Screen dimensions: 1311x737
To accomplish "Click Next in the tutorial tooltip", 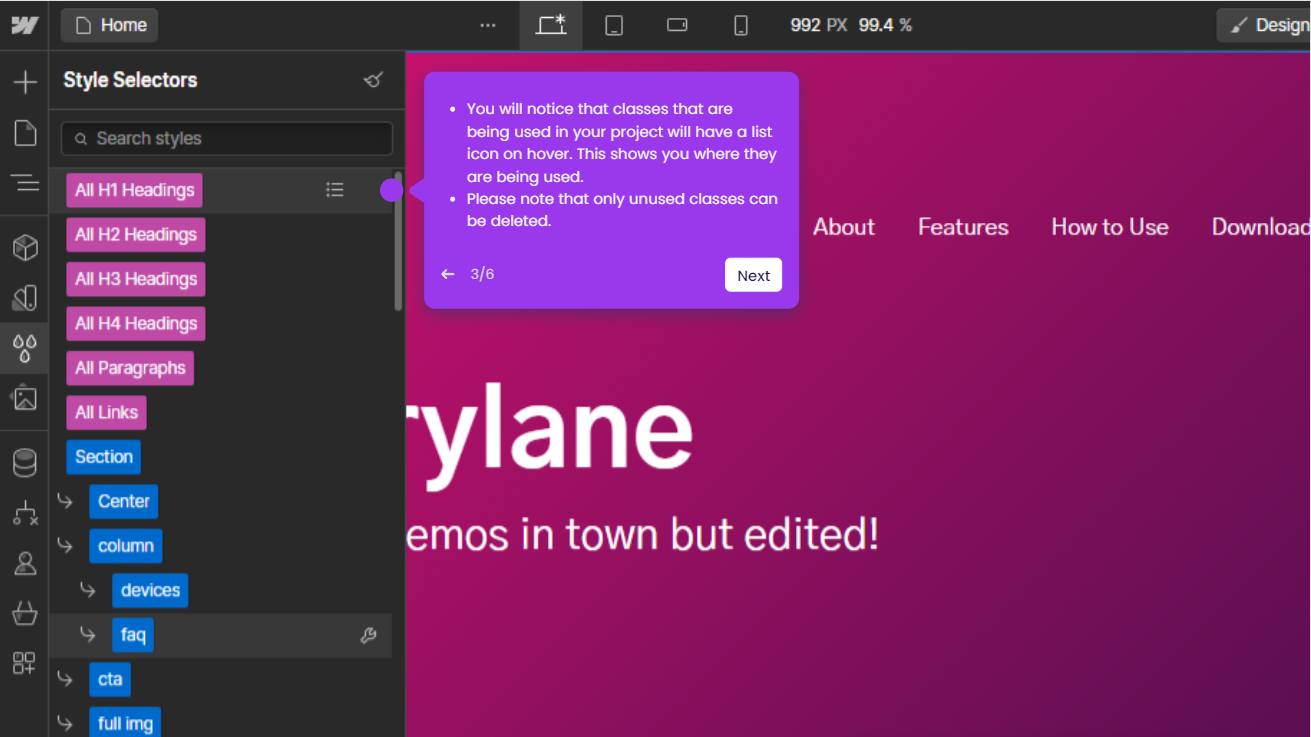I will [x=753, y=274].
